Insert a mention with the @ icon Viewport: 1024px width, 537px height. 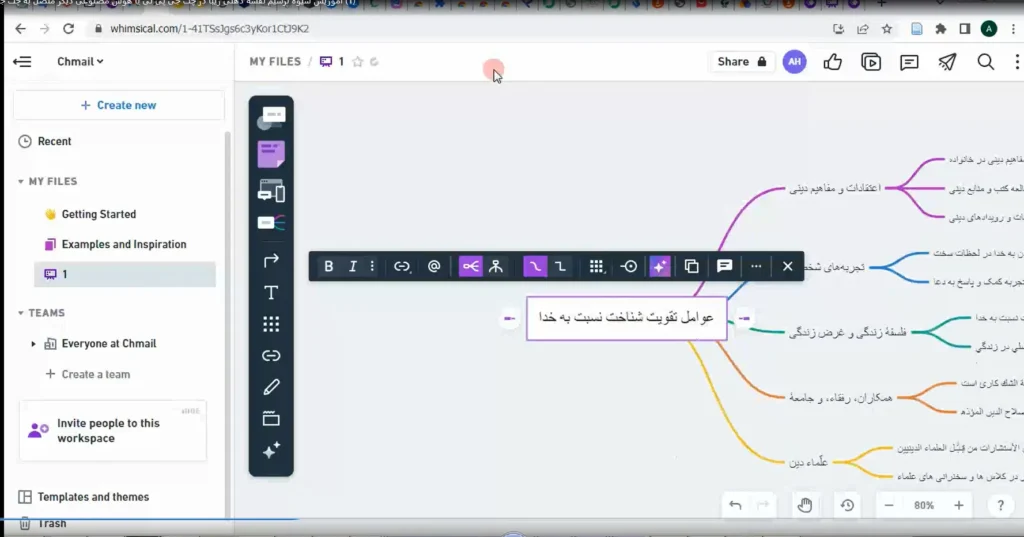[x=434, y=267]
